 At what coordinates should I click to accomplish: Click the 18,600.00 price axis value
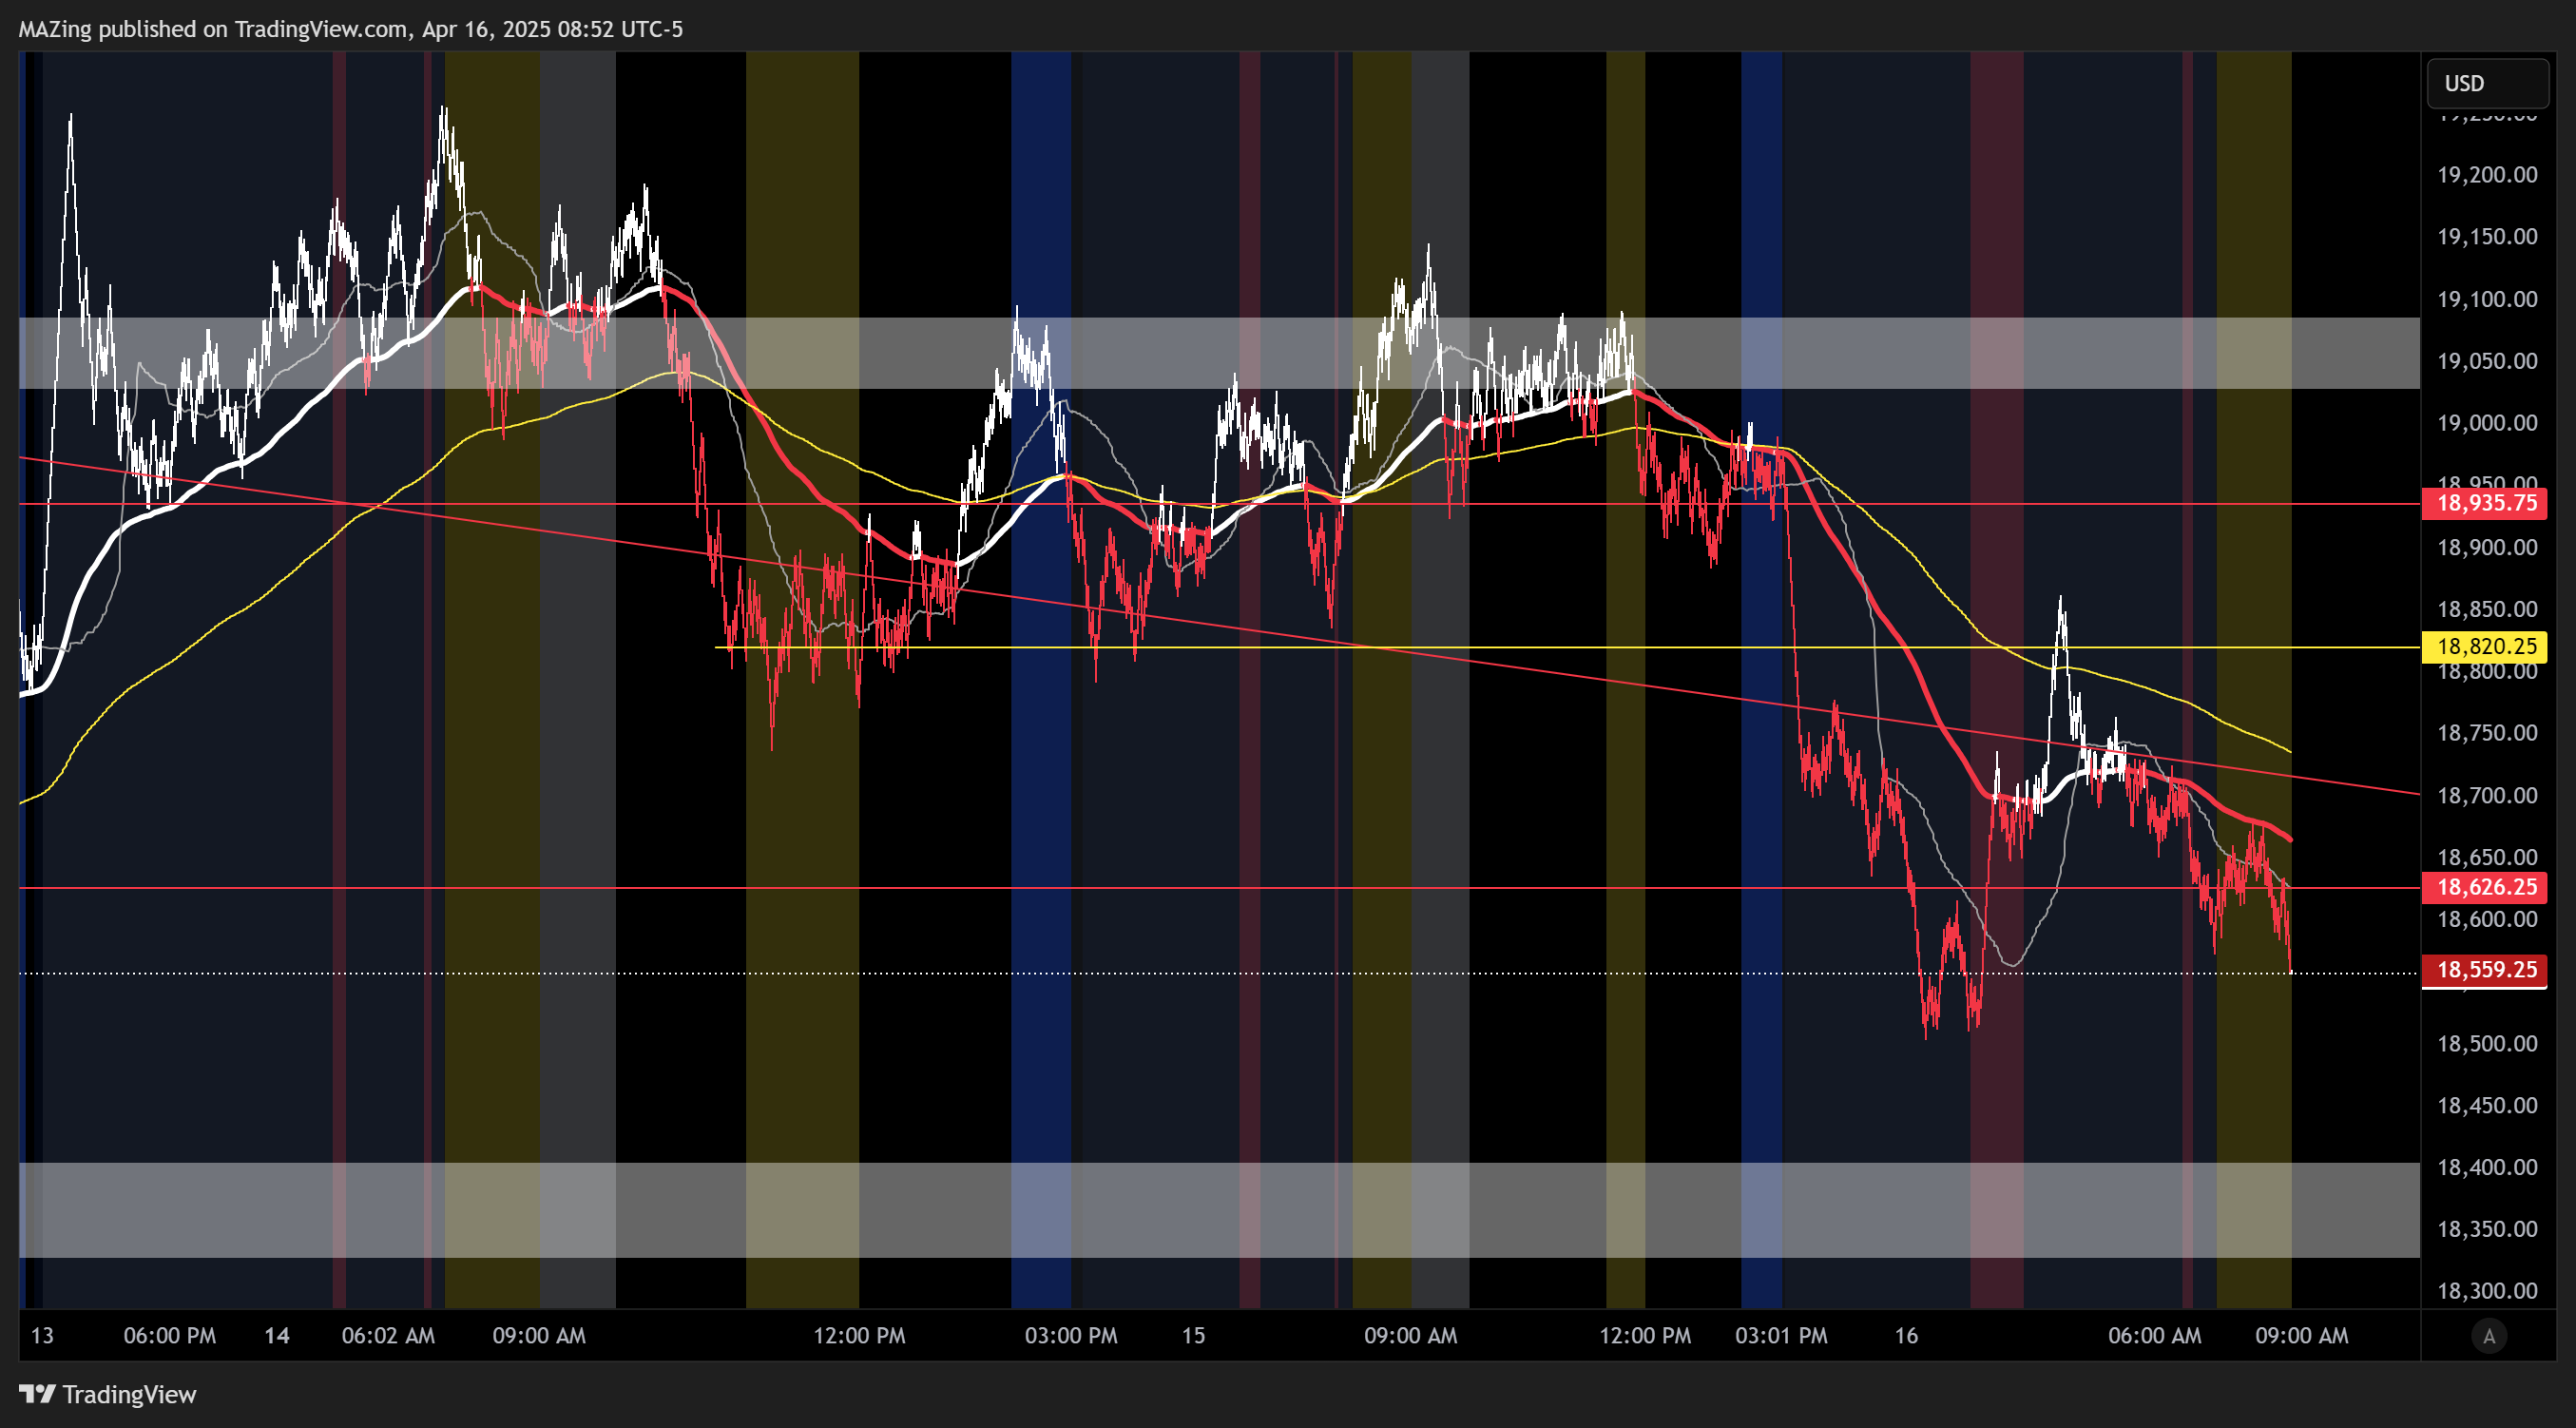tap(2487, 919)
